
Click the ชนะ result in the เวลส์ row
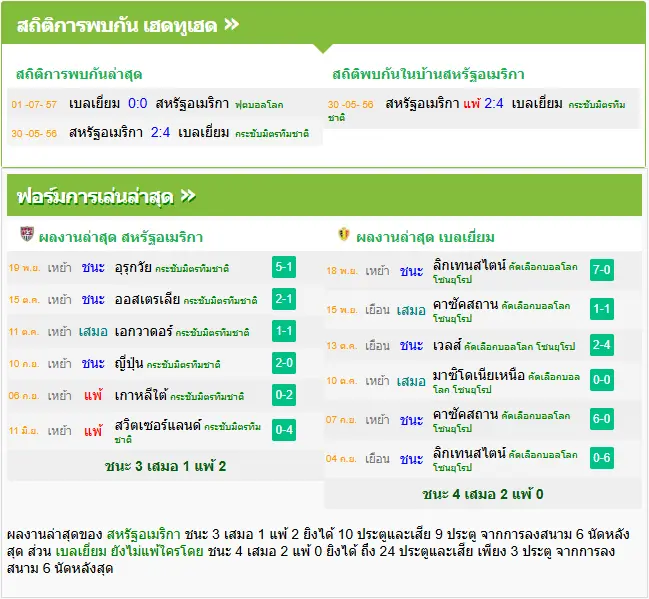(411, 346)
